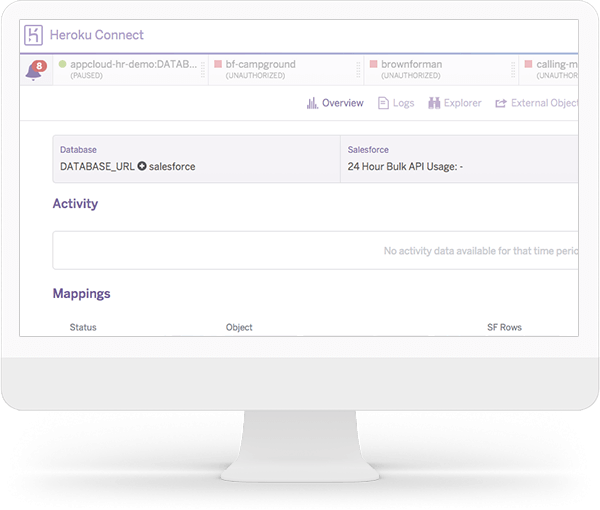Viewport: 600px width, 510px height.
Task: Grab the drag handle on the bf-campground tab
Action: click(358, 70)
